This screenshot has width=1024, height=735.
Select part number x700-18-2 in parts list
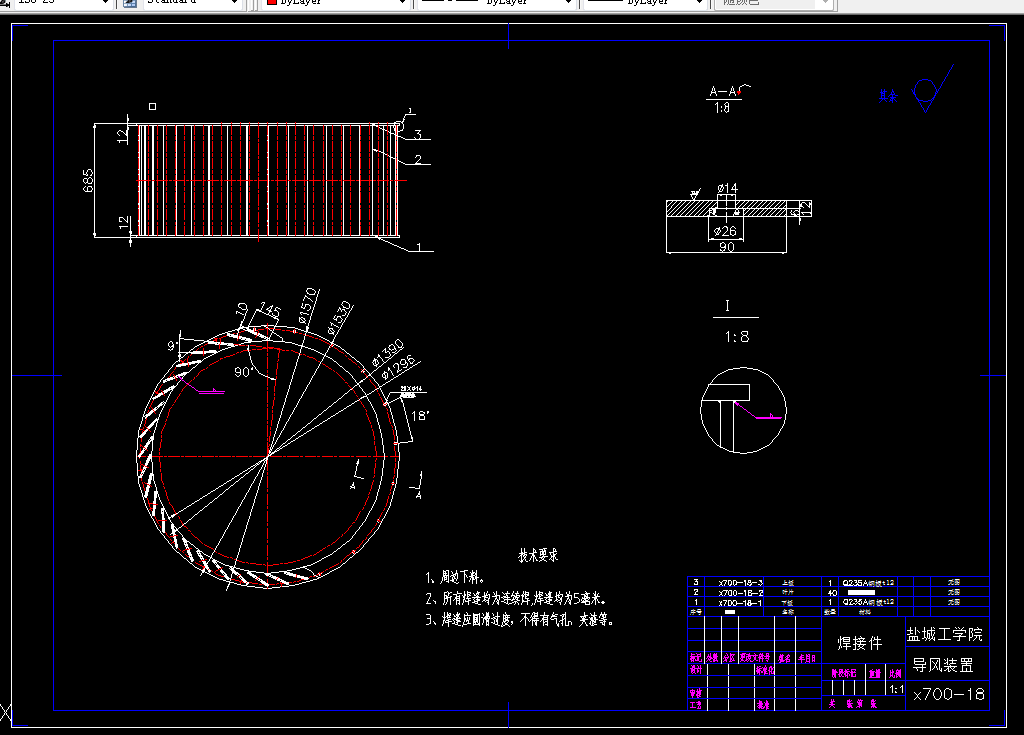tap(740, 593)
